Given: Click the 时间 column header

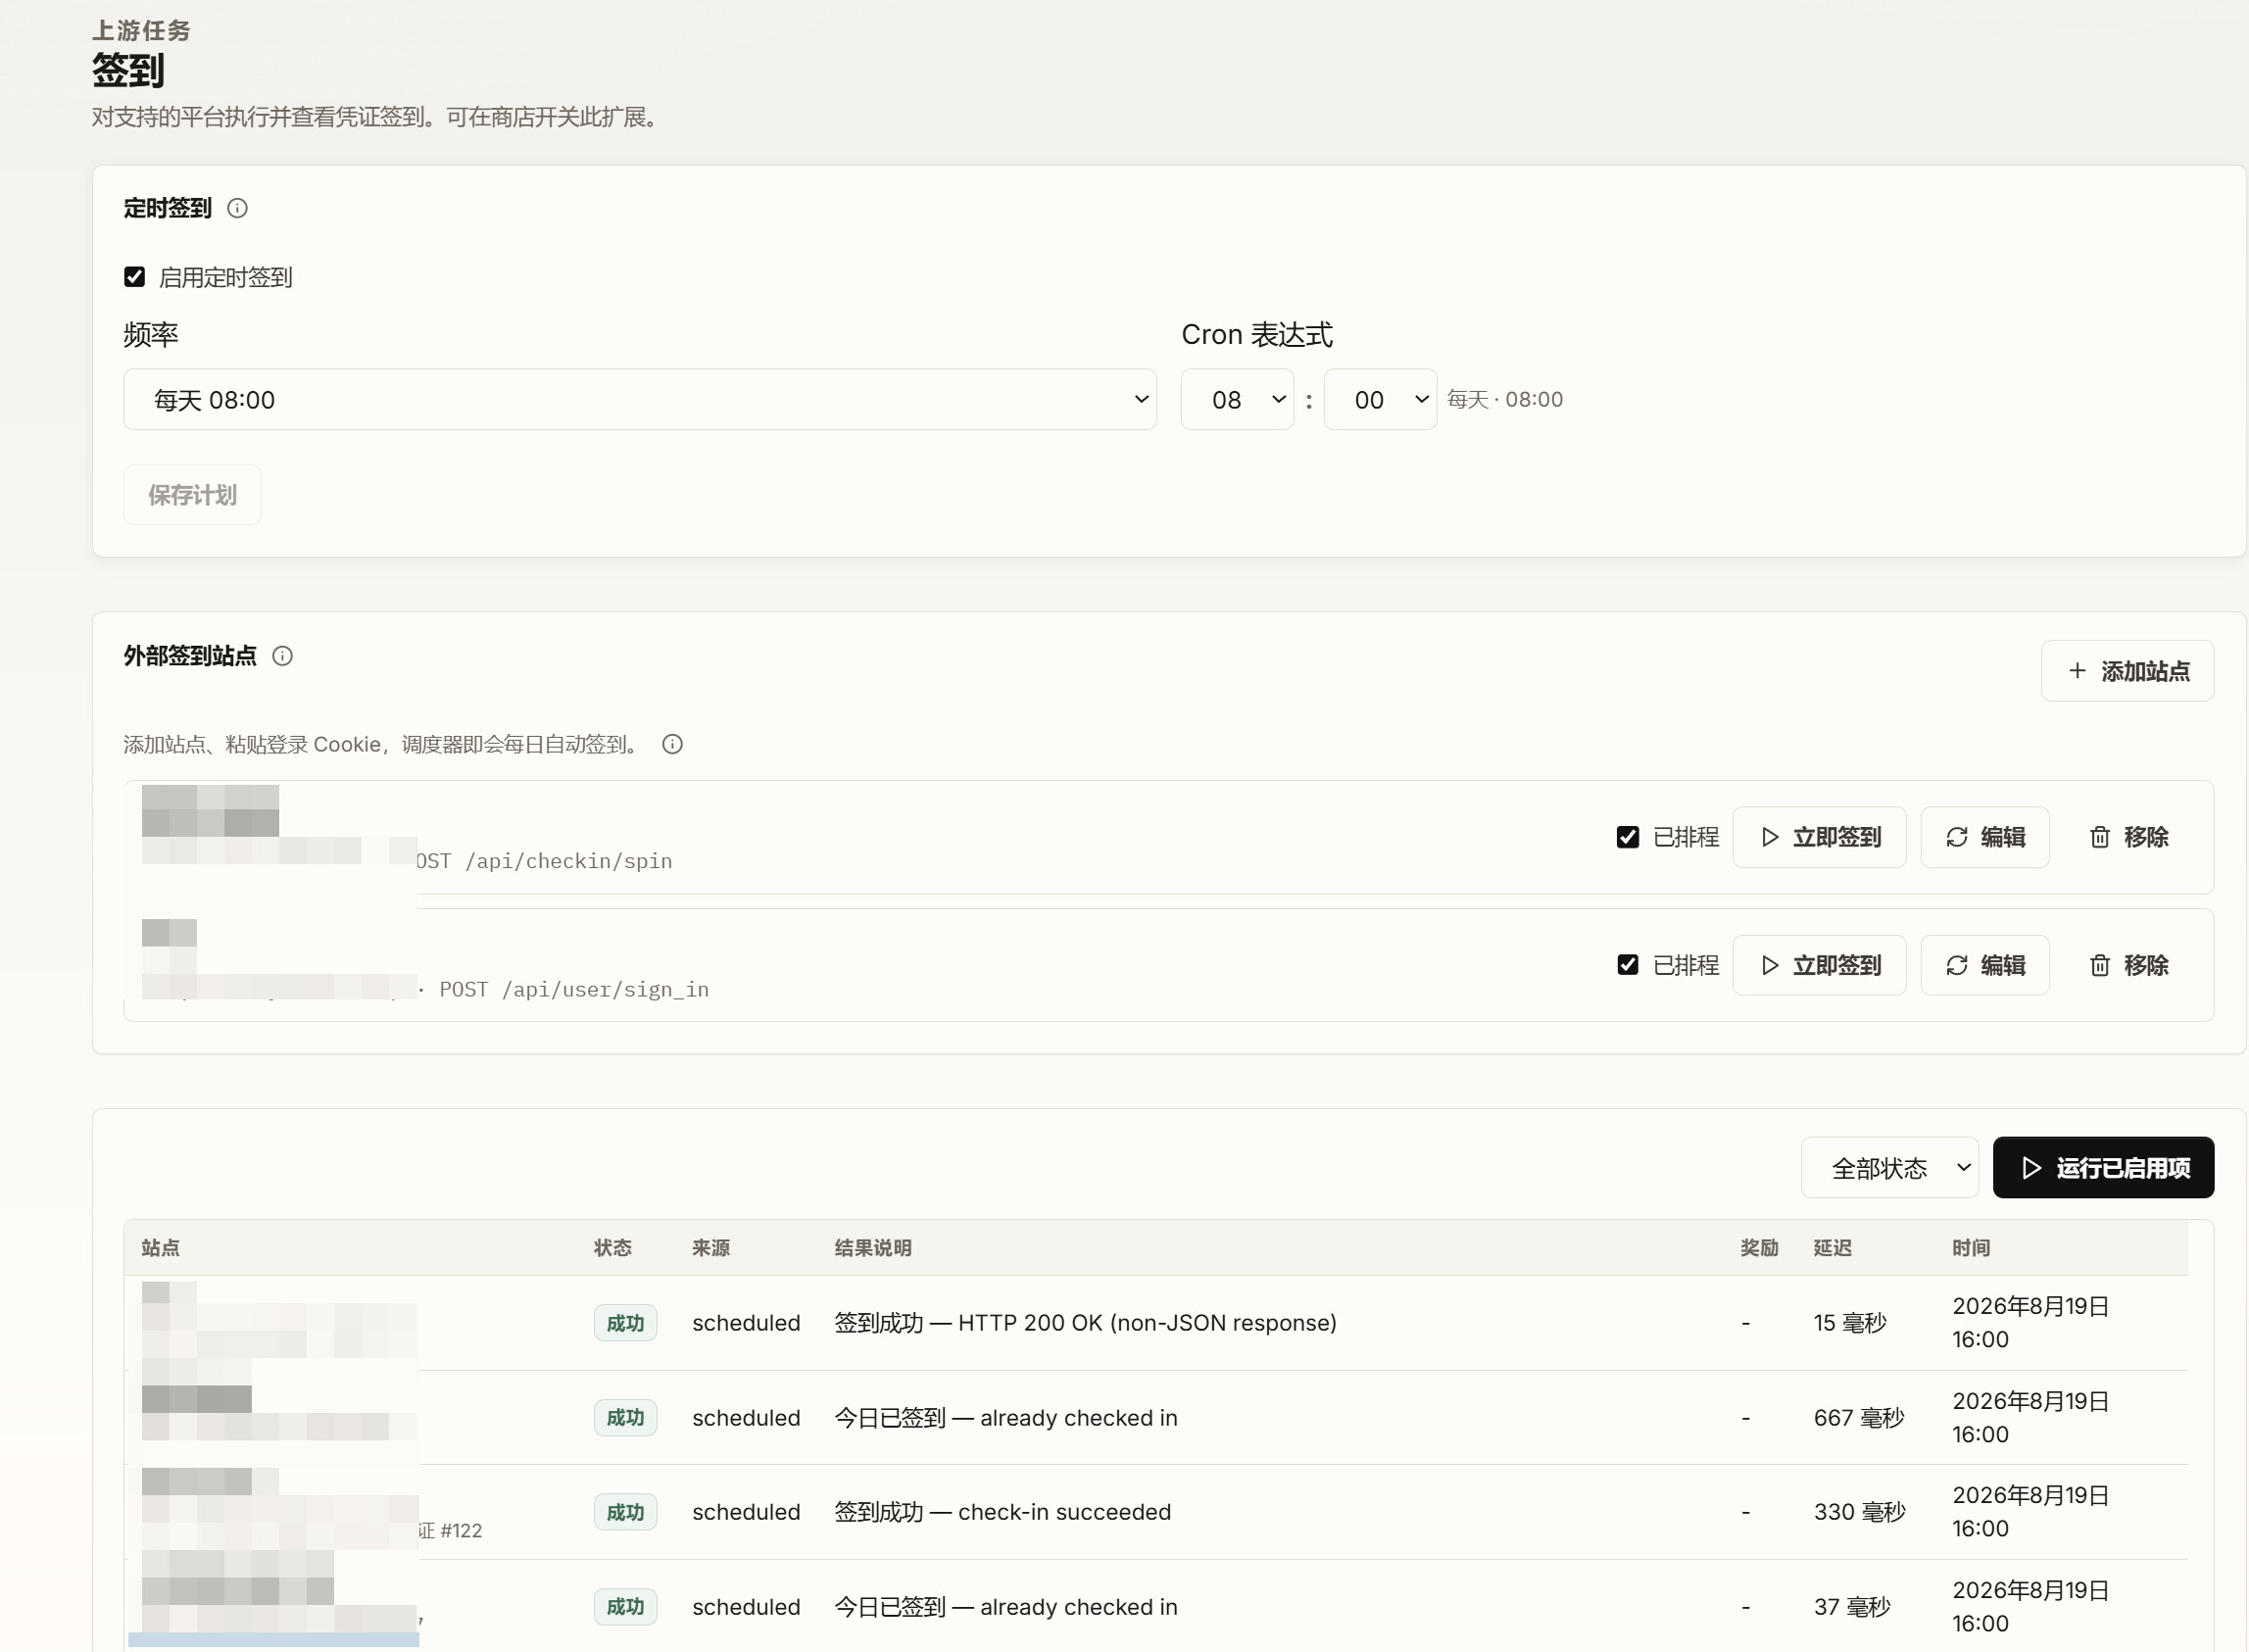Looking at the screenshot, I should click(x=1971, y=1248).
